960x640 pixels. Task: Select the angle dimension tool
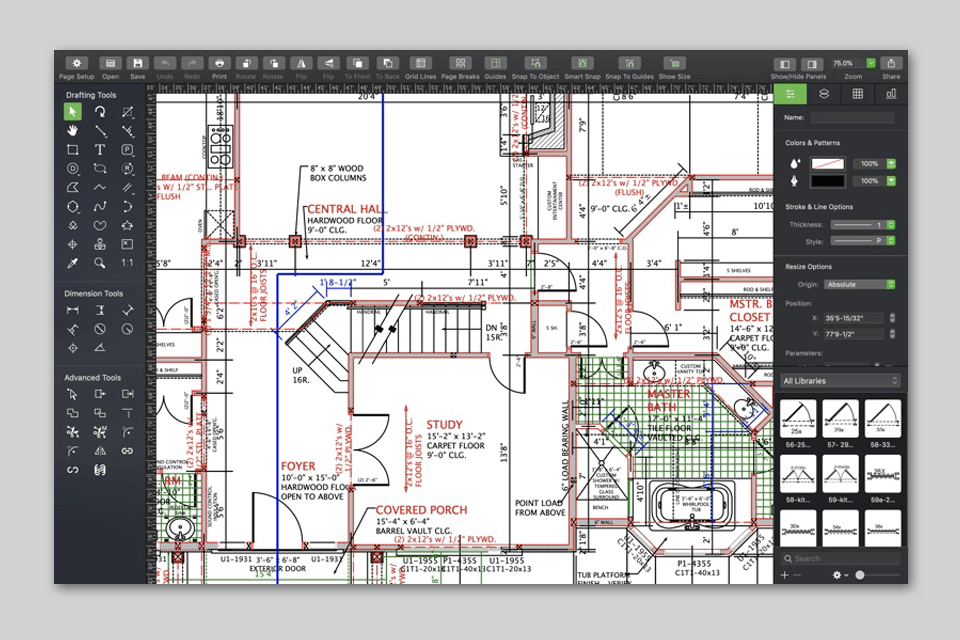(x=100, y=348)
